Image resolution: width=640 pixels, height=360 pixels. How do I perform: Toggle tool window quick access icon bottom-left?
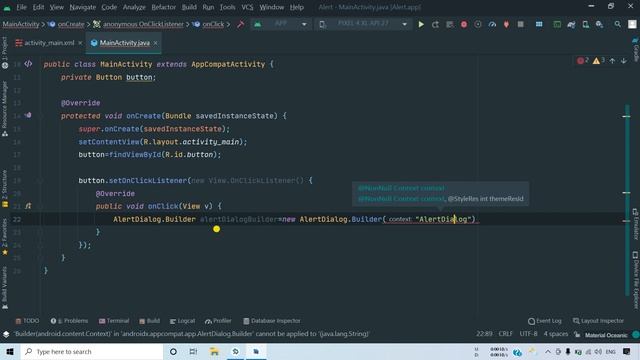6,334
